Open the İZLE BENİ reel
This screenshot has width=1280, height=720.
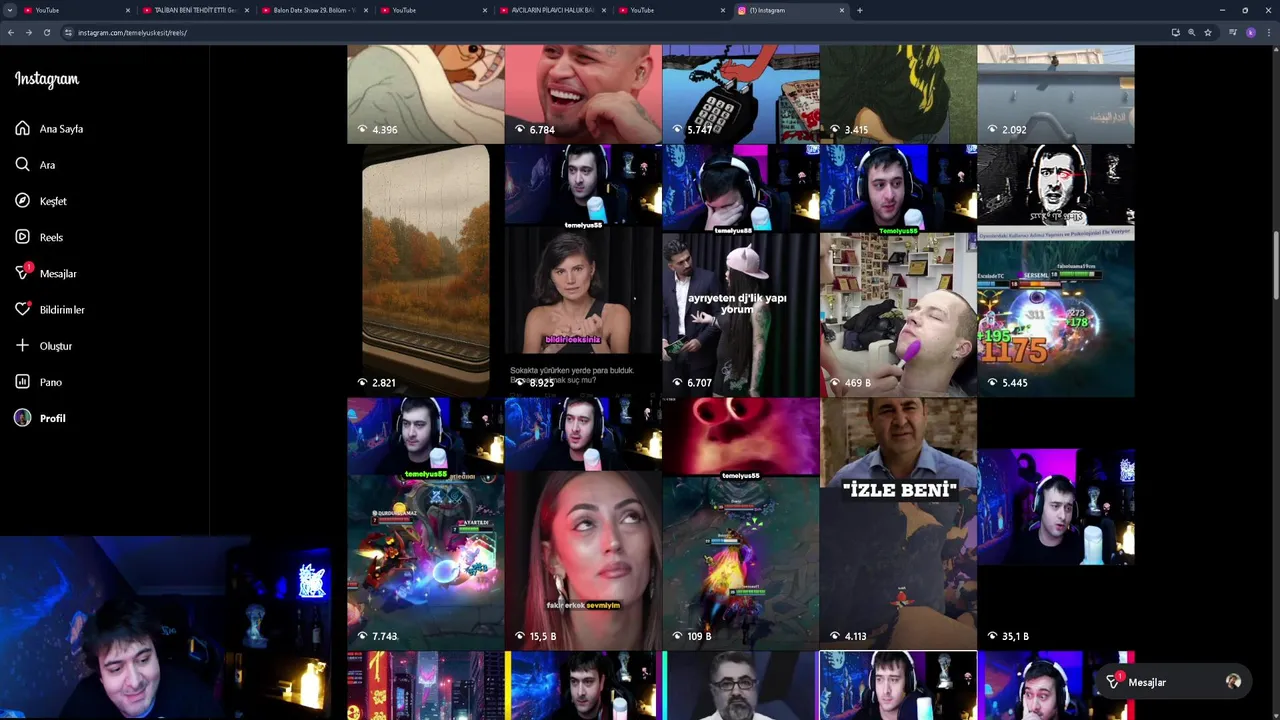(898, 524)
